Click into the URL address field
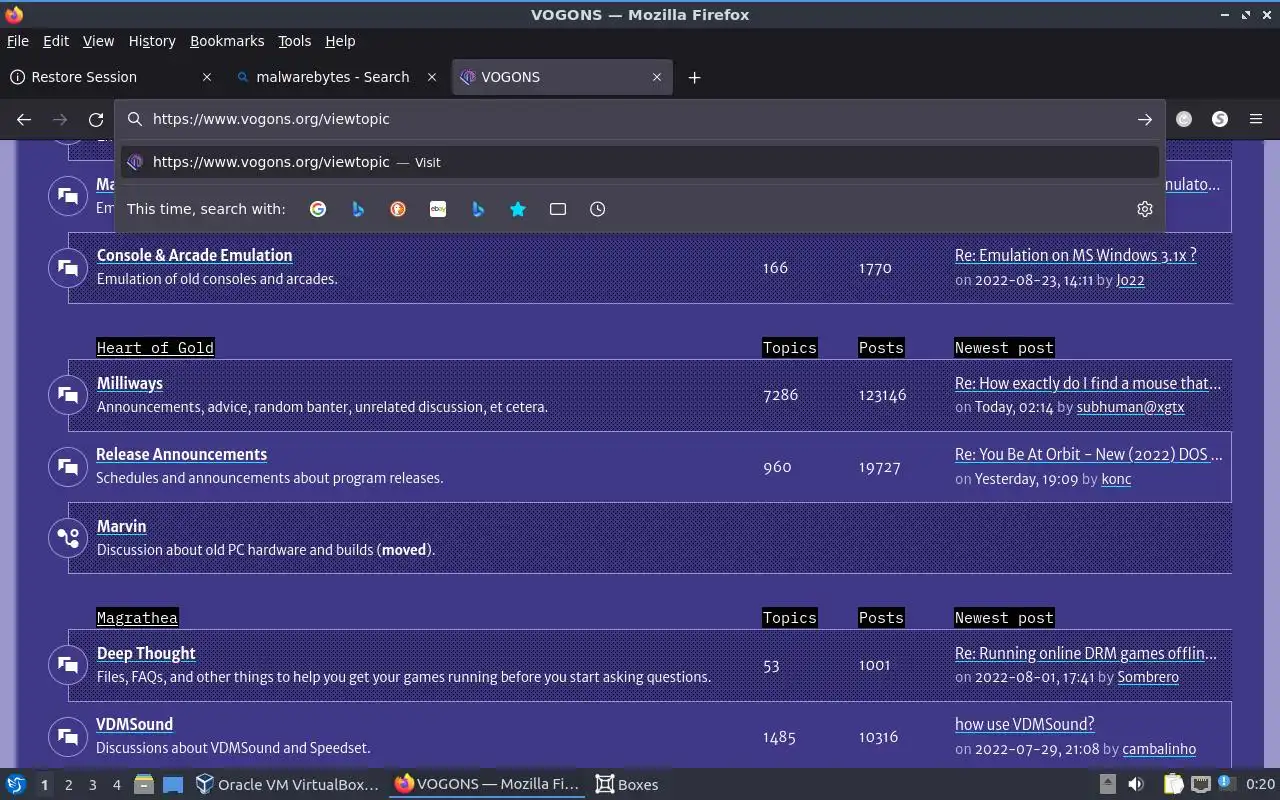Viewport: 1280px width, 800px height. [640, 119]
